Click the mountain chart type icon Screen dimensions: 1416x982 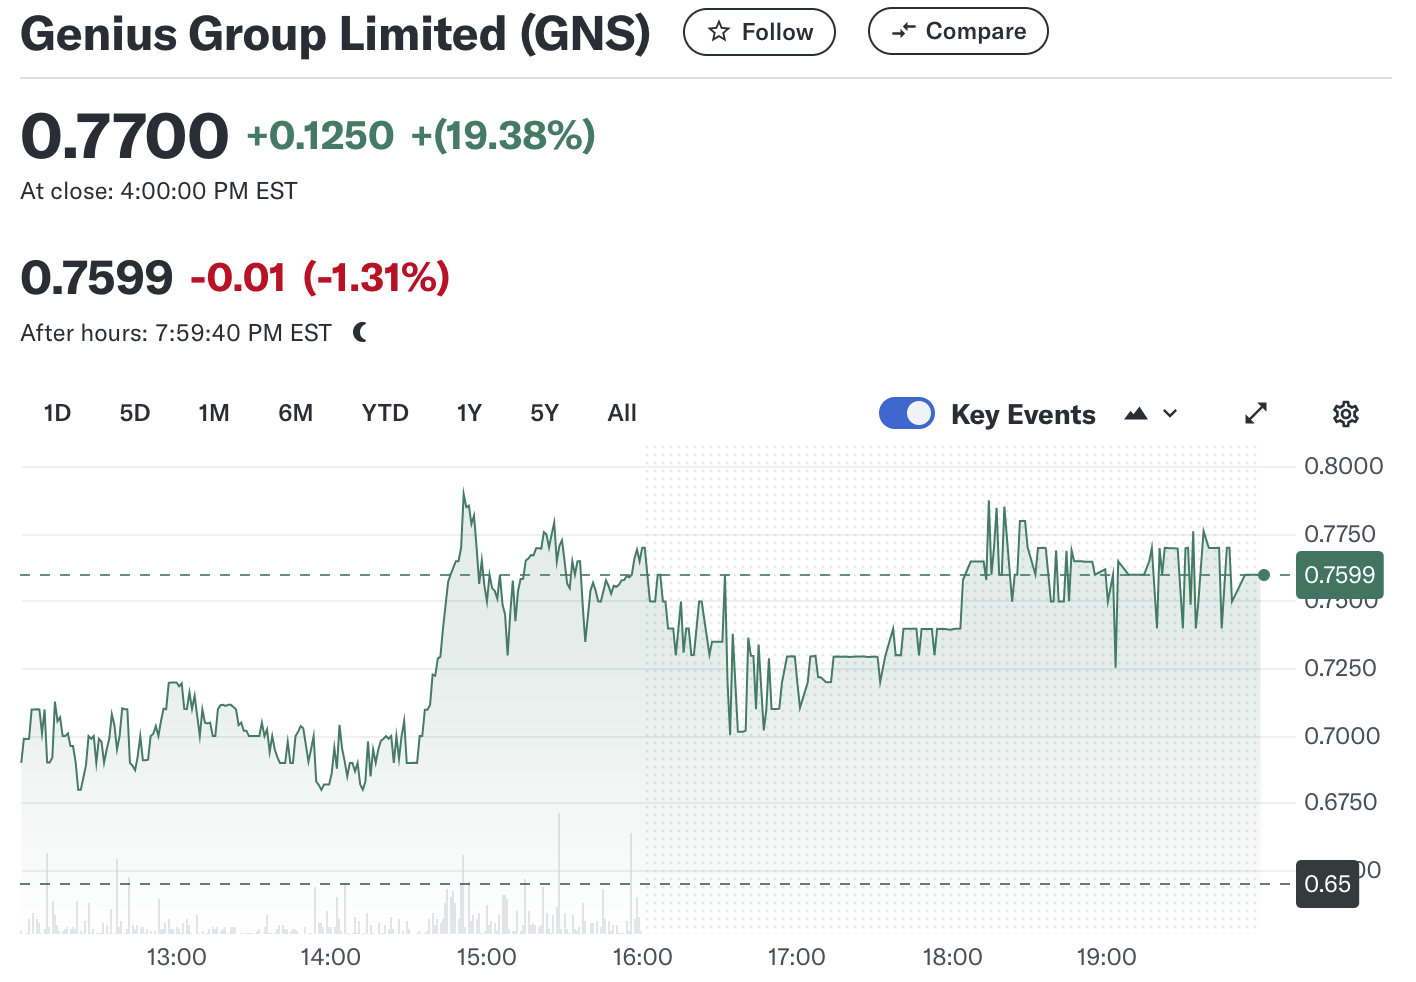(1136, 414)
